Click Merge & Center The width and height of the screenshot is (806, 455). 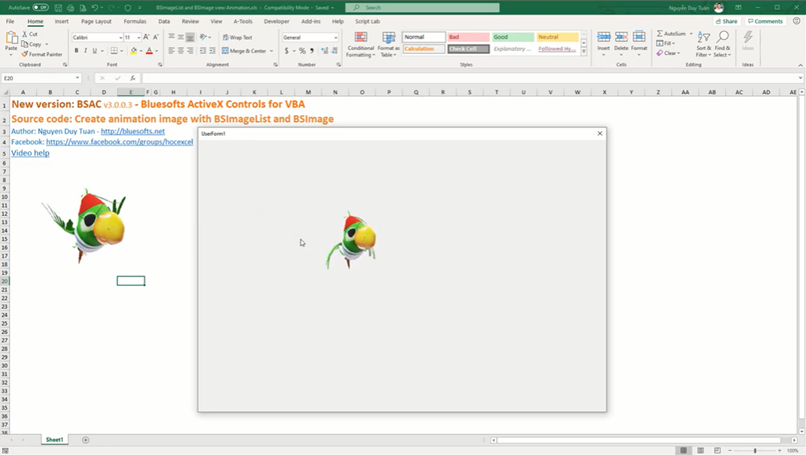[x=244, y=51]
